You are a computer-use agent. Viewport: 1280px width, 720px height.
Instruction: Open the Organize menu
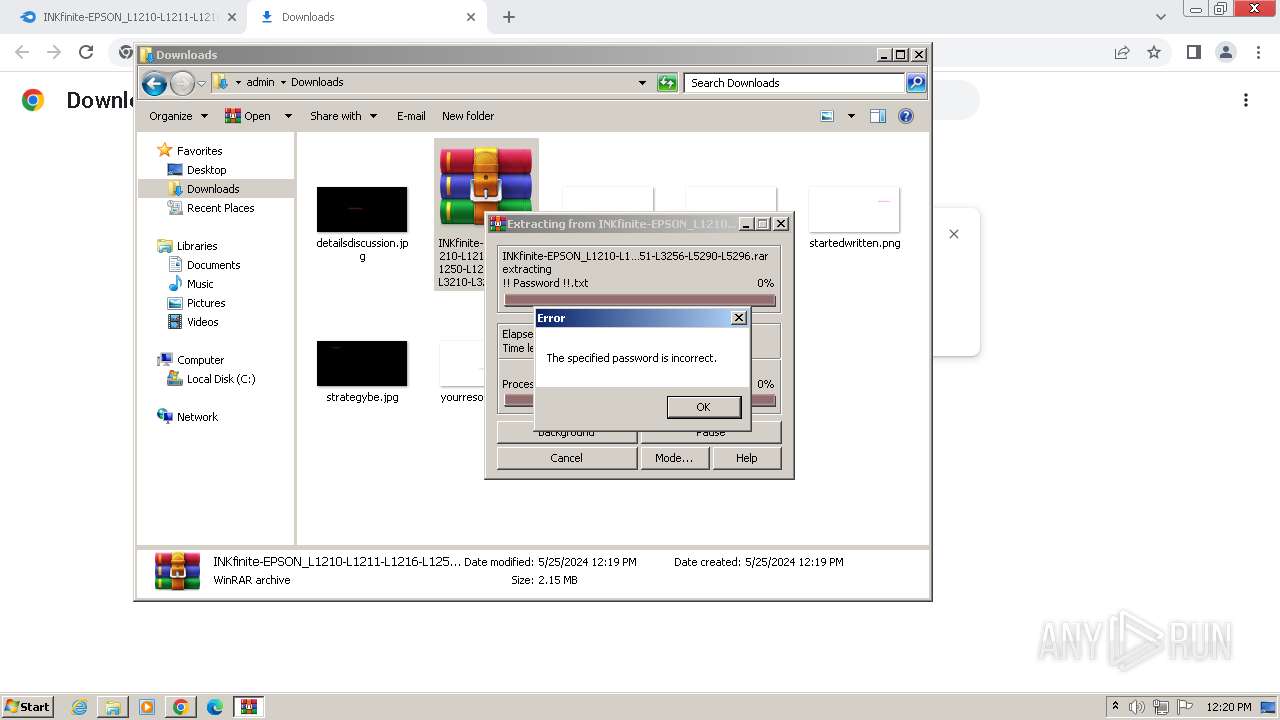point(178,116)
